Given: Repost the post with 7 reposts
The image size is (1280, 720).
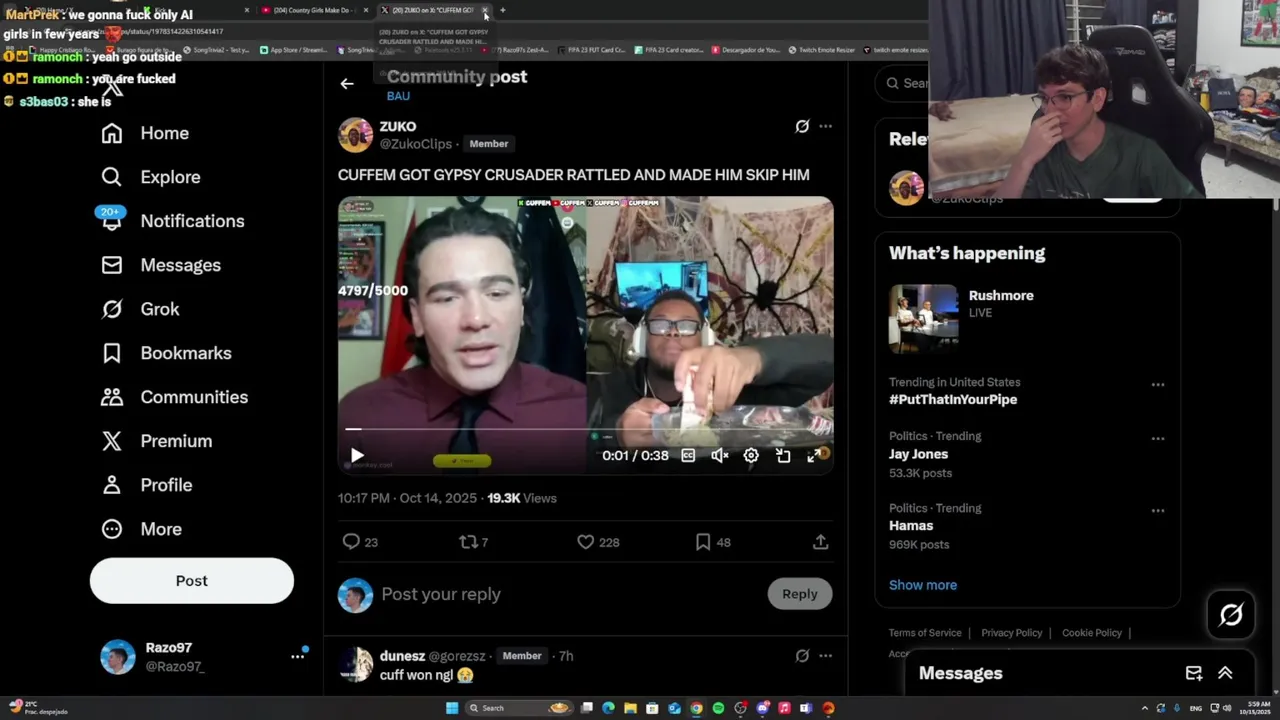Looking at the screenshot, I should click(467, 542).
